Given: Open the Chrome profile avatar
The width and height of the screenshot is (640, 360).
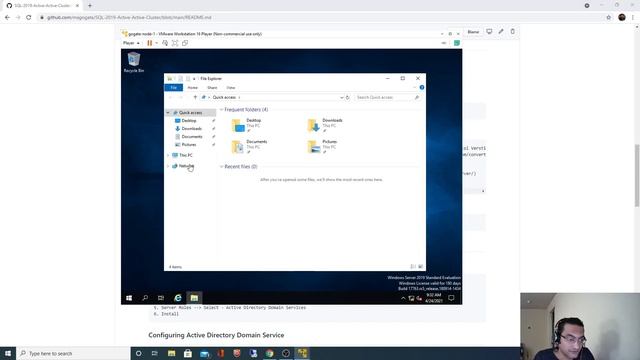Looking at the screenshot, I should pyautogui.click(x=622, y=18).
